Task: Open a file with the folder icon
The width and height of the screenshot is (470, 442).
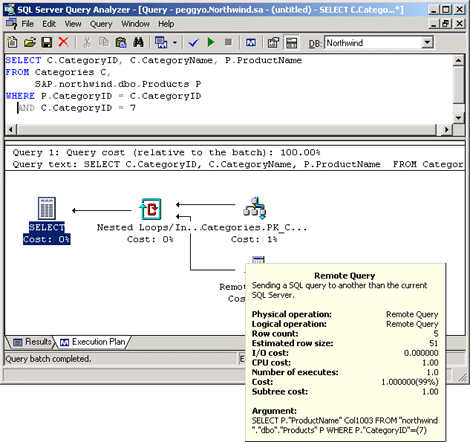Action: pyautogui.click(x=30, y=42)
